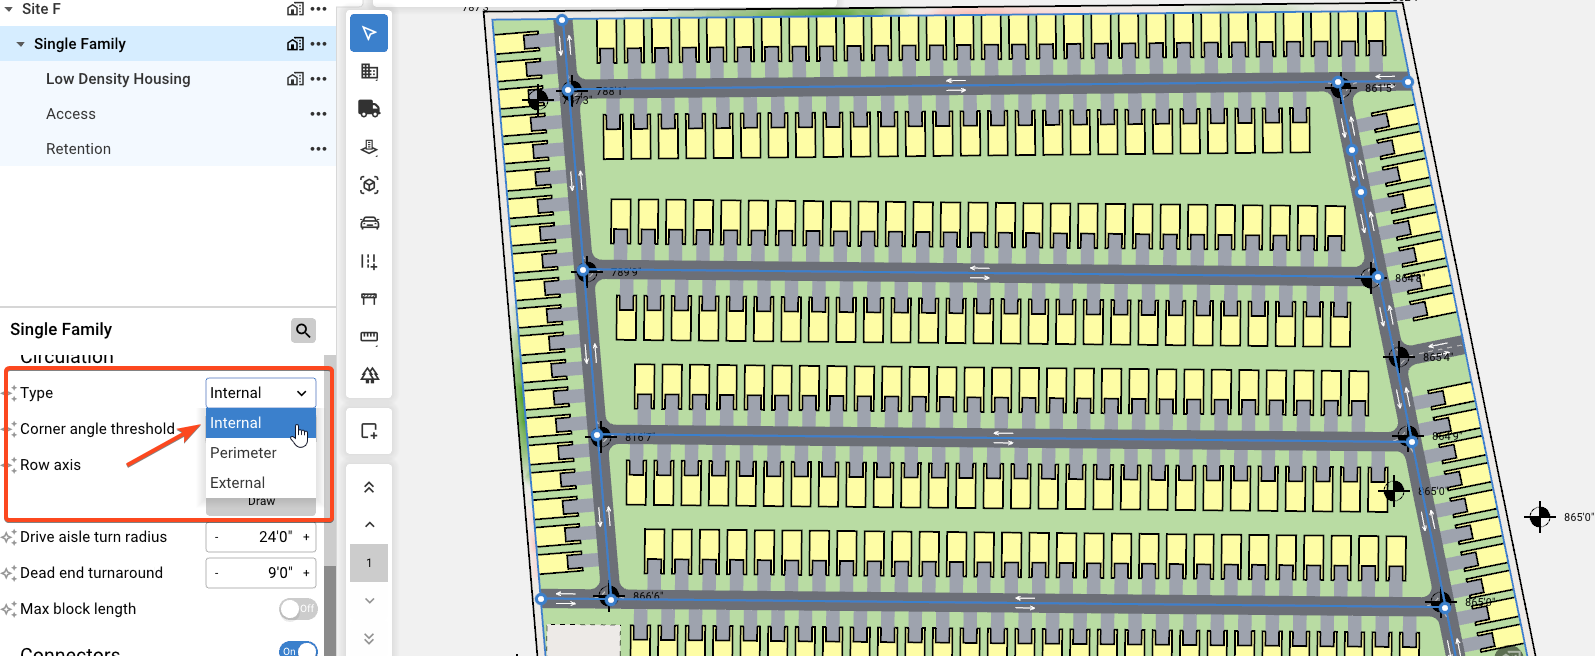Click the trees landscaping tool icon

pos(369,375)
